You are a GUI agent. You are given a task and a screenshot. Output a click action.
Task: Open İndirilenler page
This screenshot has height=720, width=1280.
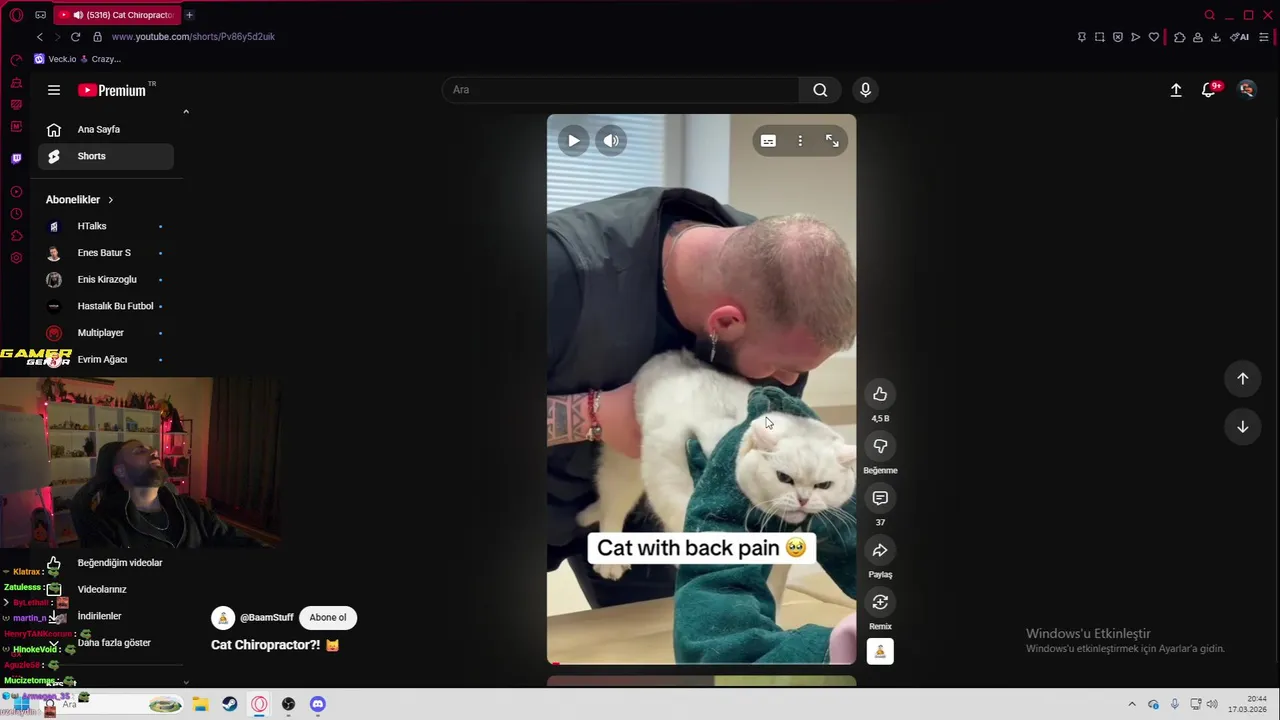coord(105,616)
